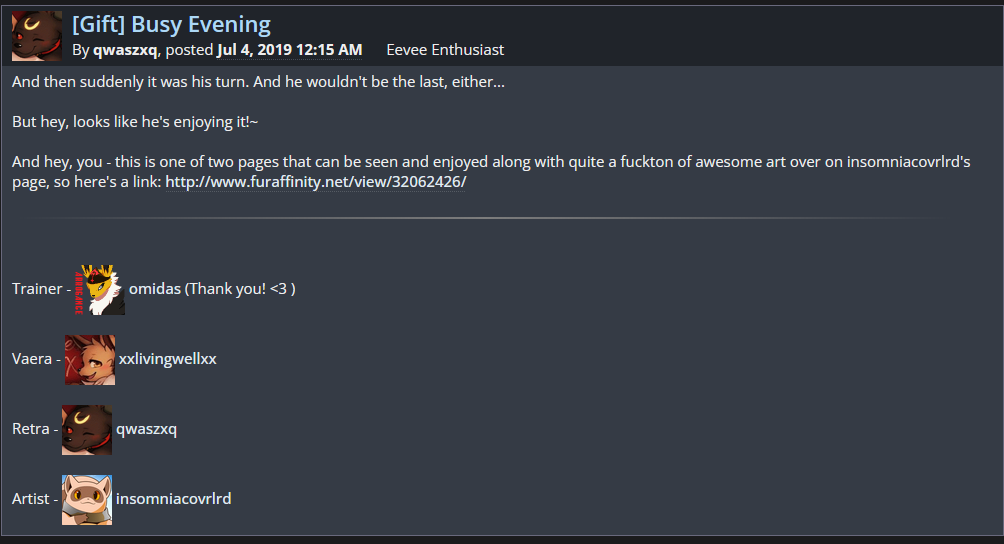This screenshot has height=544, width=1004.
Task: Open author qwaszxq's profile from the byline
Action: (125, 50)
